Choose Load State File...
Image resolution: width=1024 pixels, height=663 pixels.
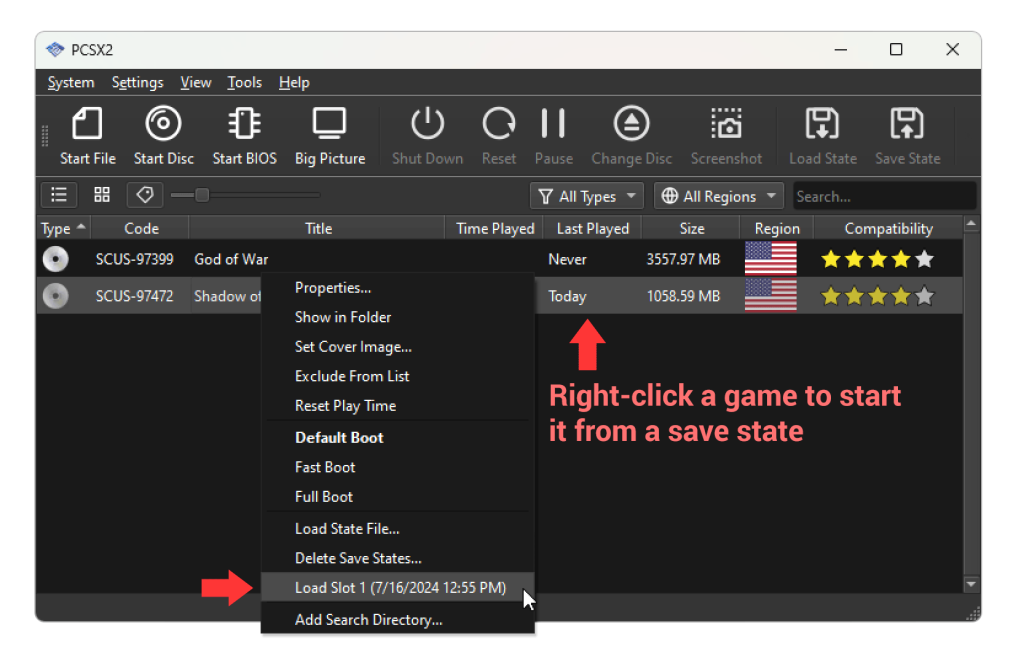(x=398, y=529)
